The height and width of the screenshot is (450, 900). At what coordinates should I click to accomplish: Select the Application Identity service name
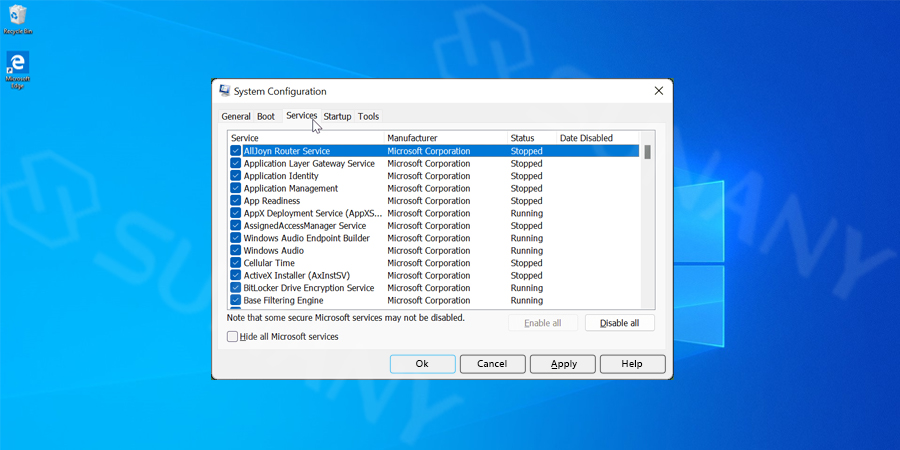[x=281, y=176]
